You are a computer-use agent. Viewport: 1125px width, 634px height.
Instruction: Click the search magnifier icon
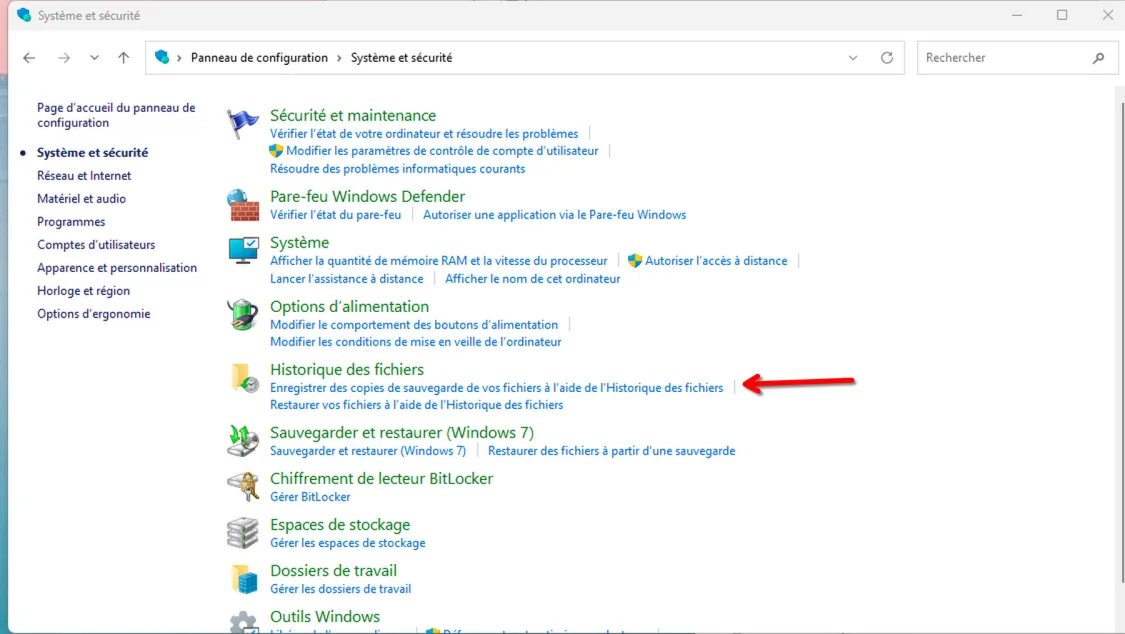1098,57
